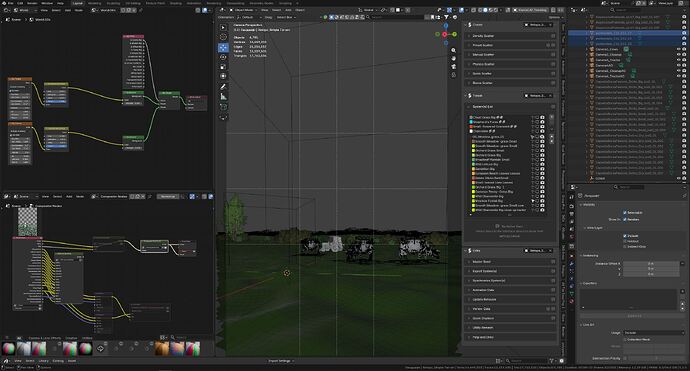
Task: Enable the Indirect Only checkbox
Action: click(625, 246)
